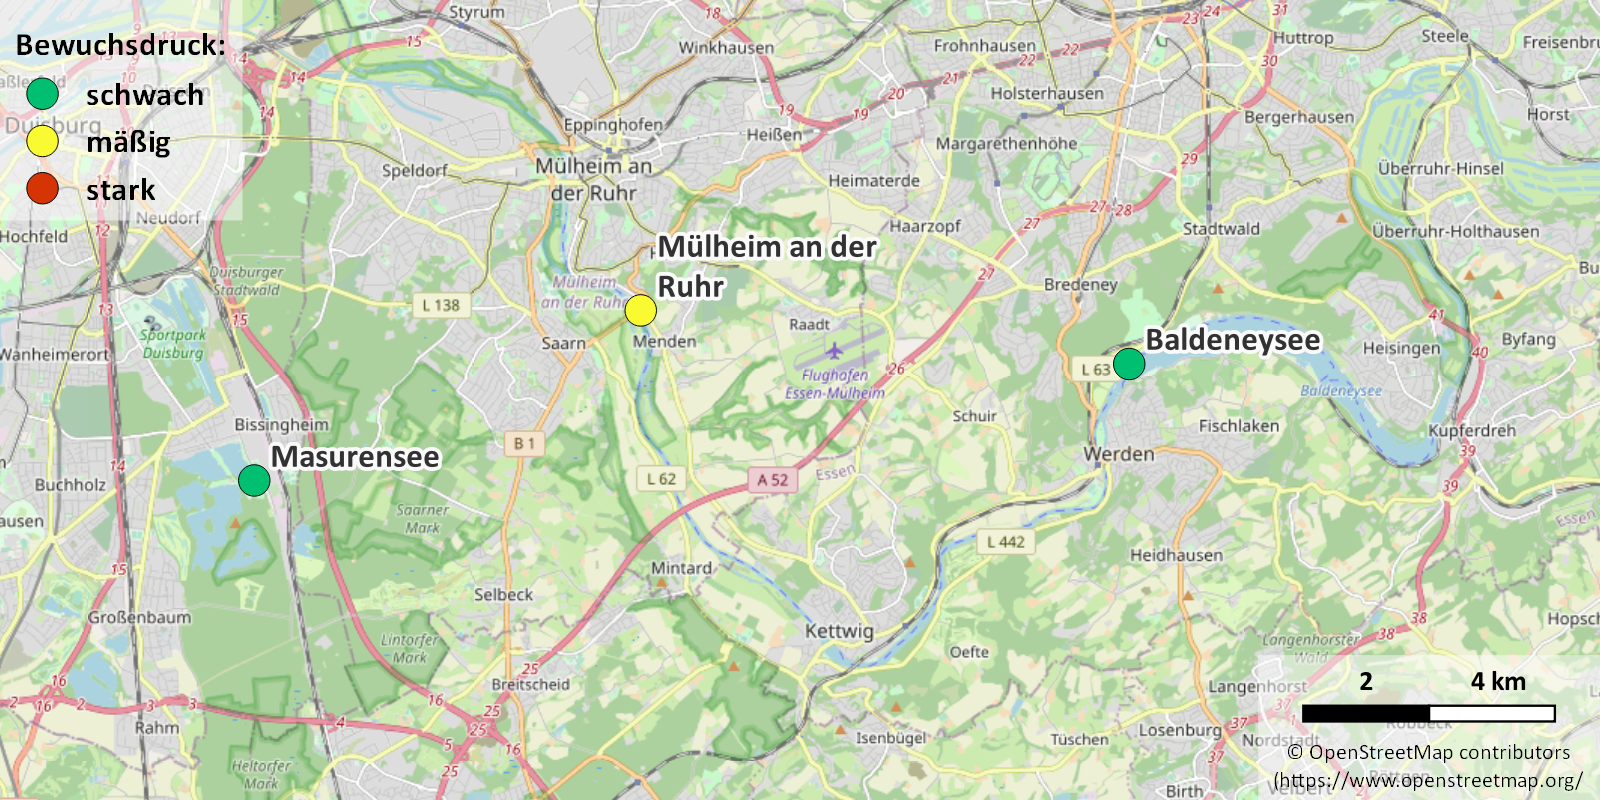Click the Bewuchsdruck legend title
1600x800 pixels.
click(x=121, y=45)
